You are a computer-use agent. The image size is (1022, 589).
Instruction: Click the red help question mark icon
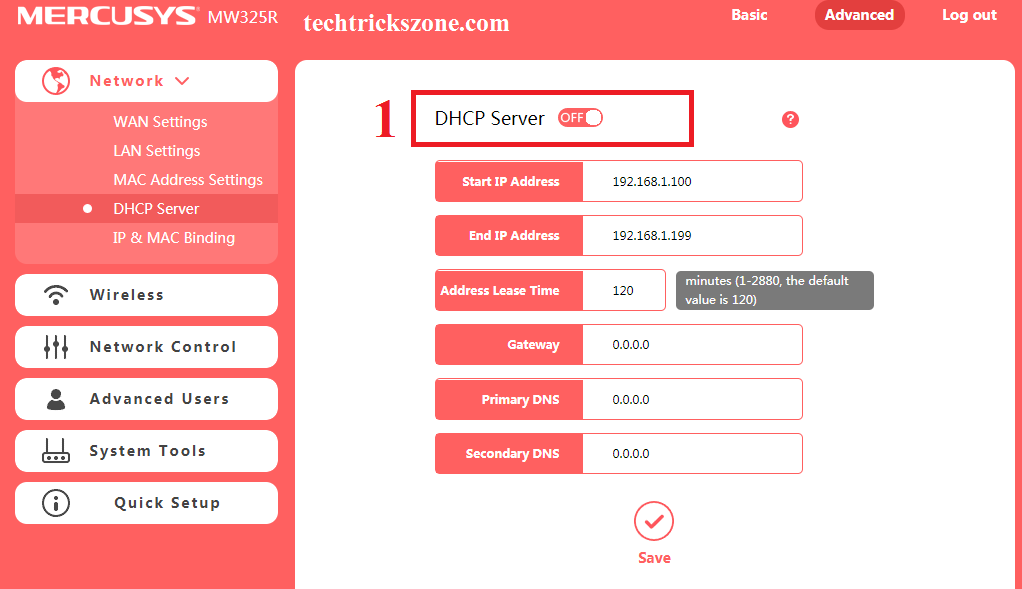[x=790, y=120]
